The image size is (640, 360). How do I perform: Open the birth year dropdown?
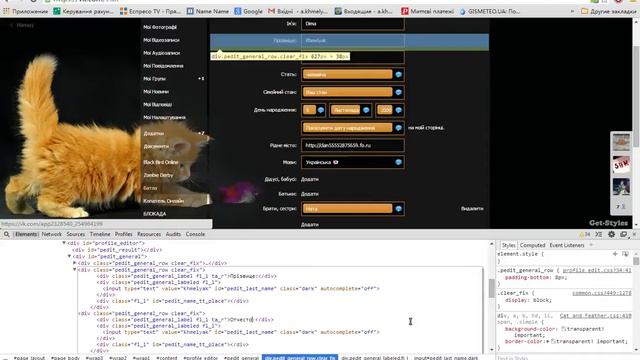390,110
